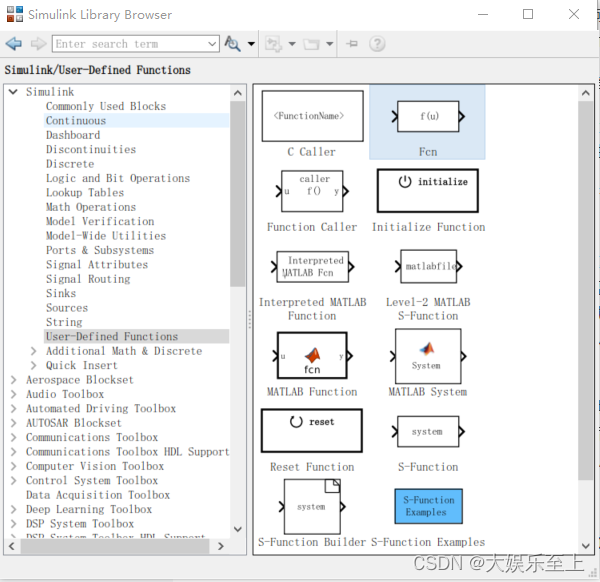Select the Math Operations library

click(91, 207)
